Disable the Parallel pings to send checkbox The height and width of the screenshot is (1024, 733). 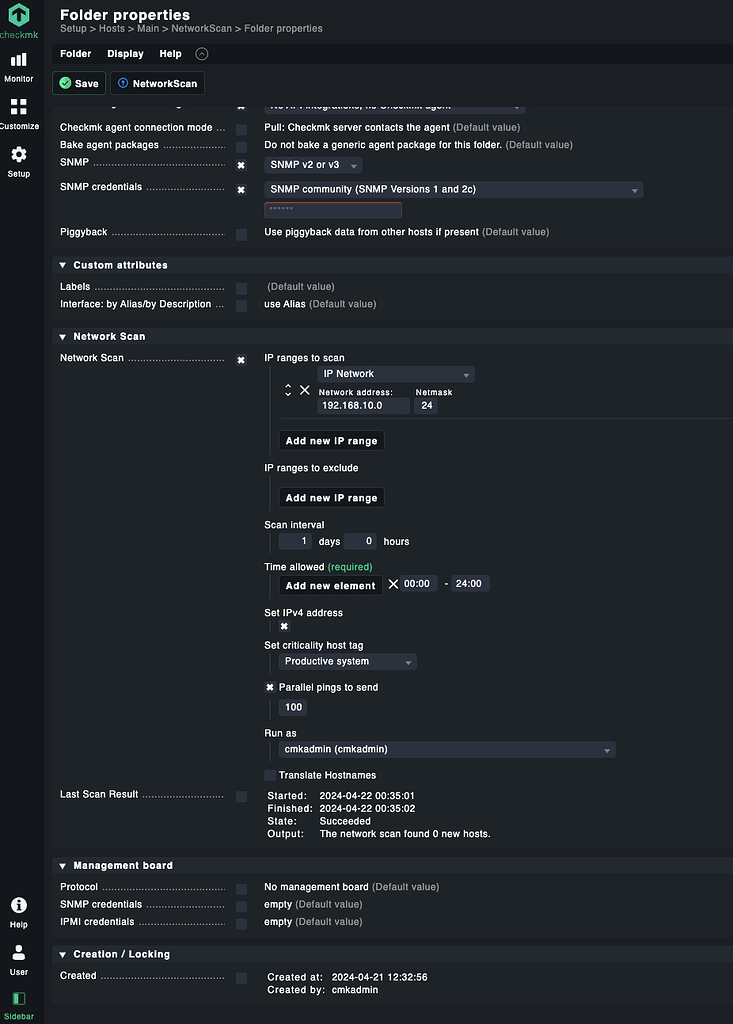(x=269, y=687)
